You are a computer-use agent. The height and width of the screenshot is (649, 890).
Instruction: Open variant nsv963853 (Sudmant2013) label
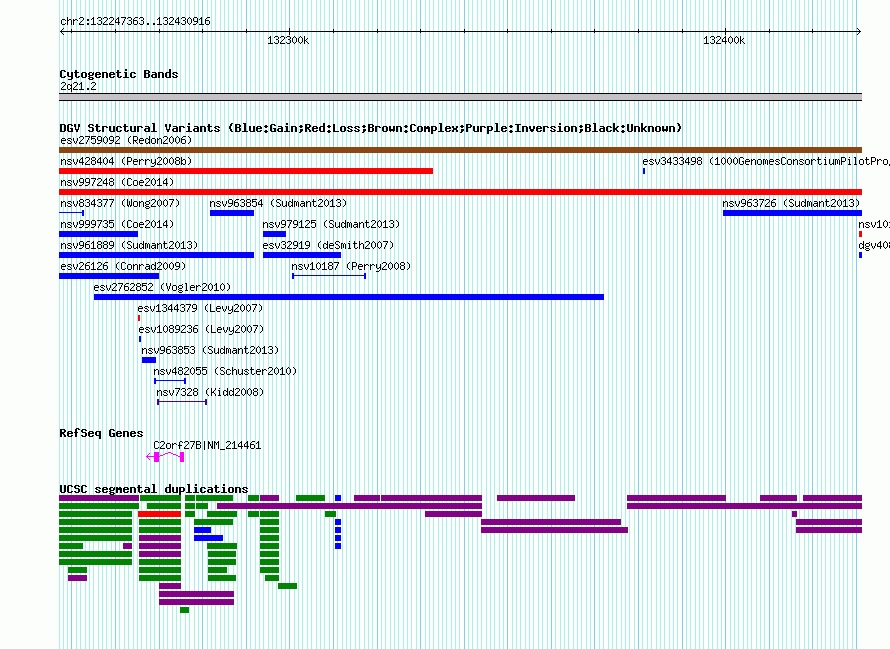click(210, 350)
